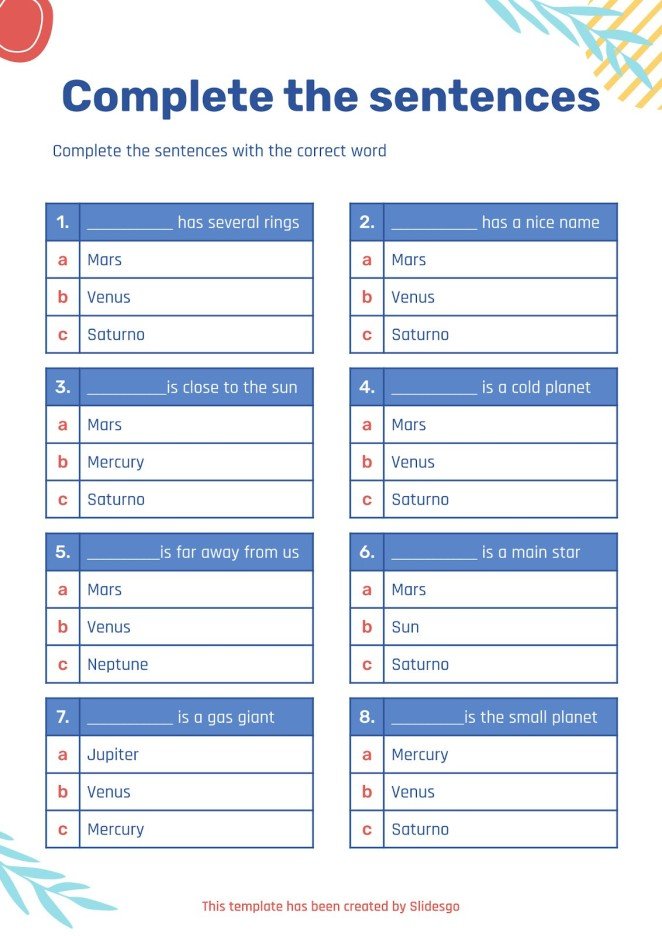Click the blank in 'is a cold planet'
Screen dimensions: 662x936
point(434,389)
